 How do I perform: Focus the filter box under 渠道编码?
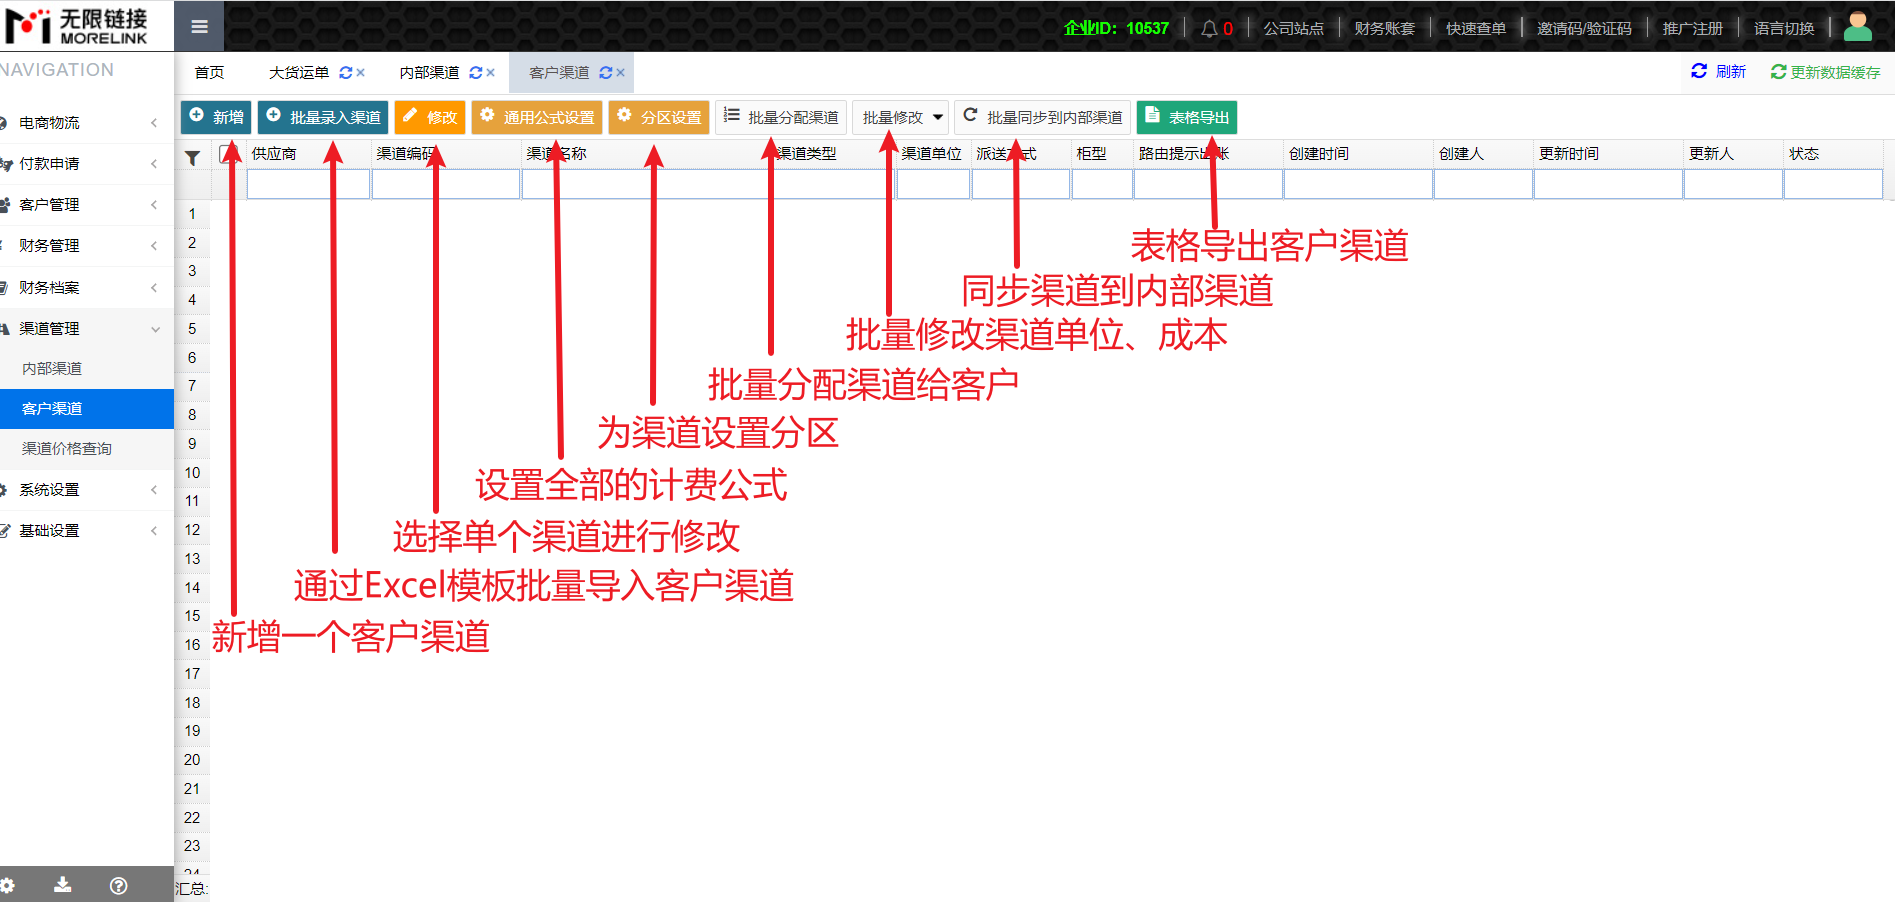coord(446,184)
